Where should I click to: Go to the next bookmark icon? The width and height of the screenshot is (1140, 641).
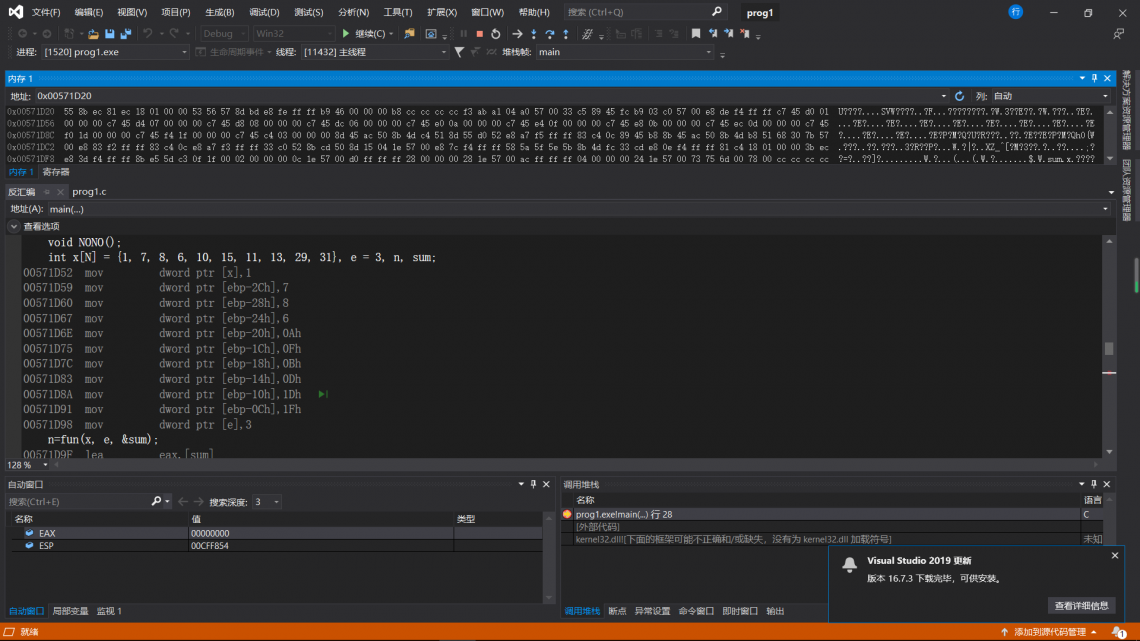click(728, 33)
